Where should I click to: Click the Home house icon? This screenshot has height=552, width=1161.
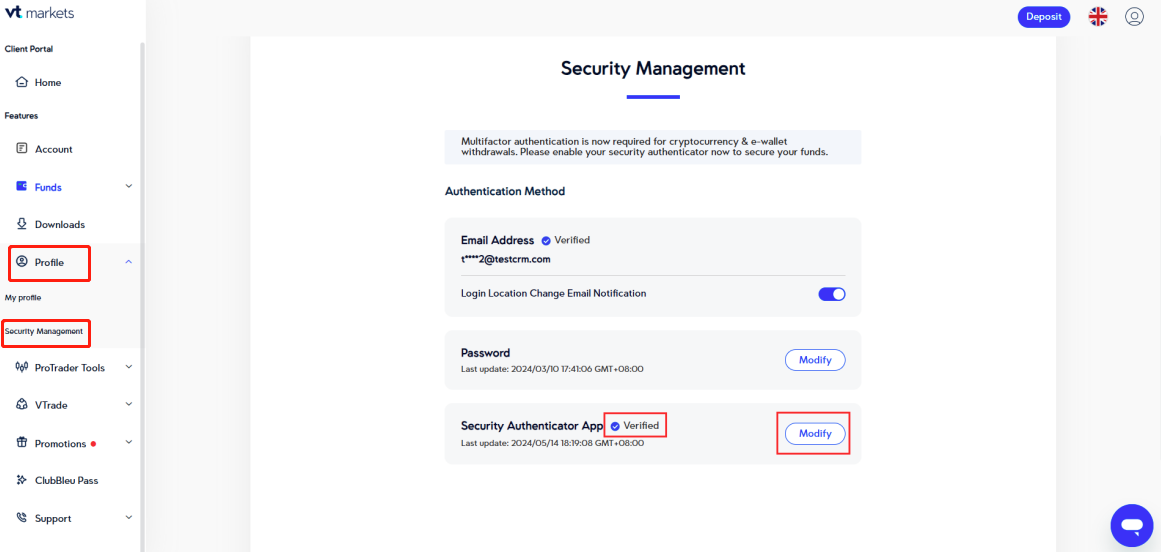pyautogui.click(x=22, y=82)
